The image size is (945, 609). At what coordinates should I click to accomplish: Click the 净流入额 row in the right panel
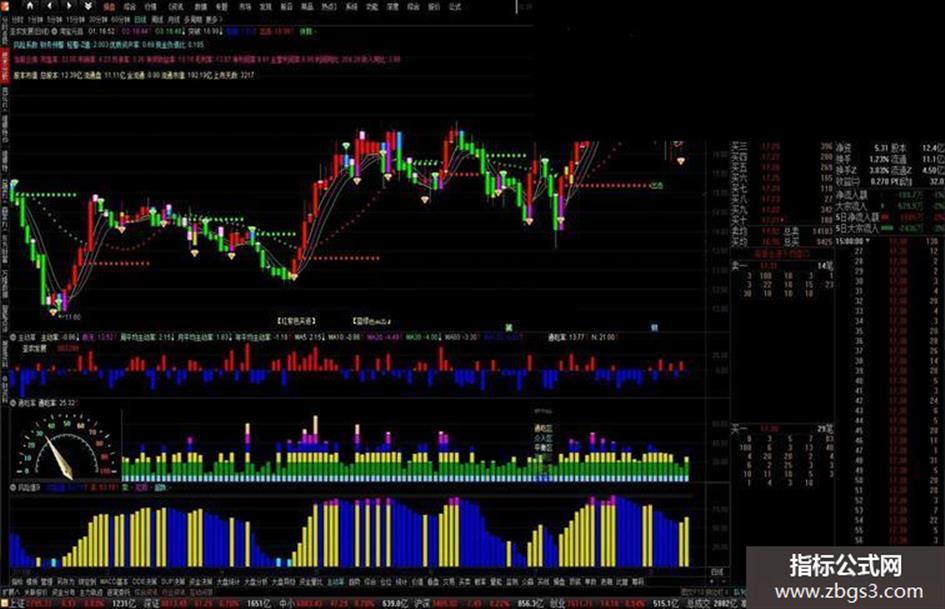pos(890,195)
